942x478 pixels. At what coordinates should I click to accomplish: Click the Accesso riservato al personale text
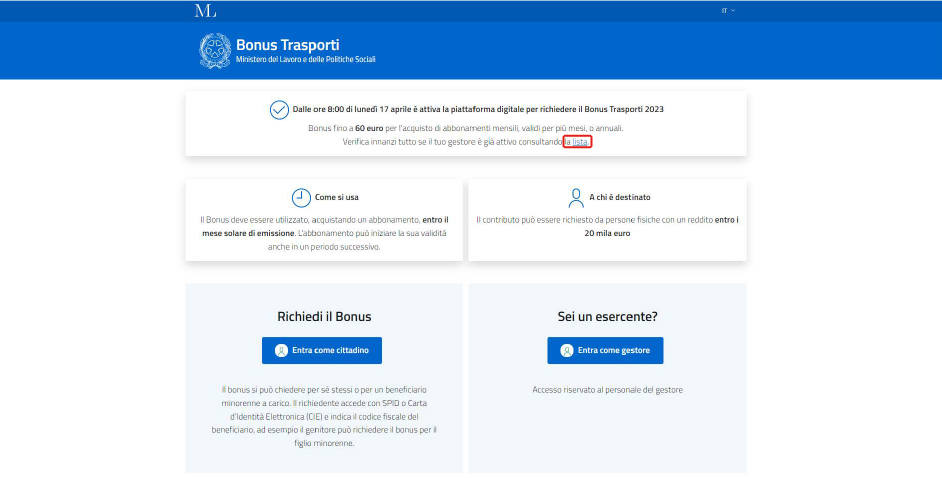pos(607,390)
